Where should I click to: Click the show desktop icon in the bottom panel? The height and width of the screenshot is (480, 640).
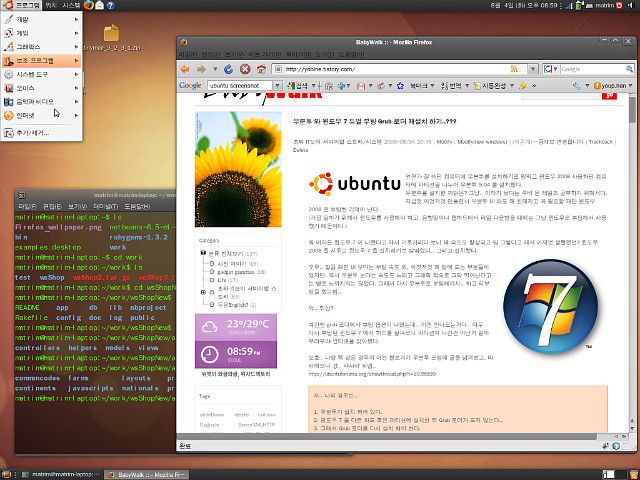[x=7, y=474]
